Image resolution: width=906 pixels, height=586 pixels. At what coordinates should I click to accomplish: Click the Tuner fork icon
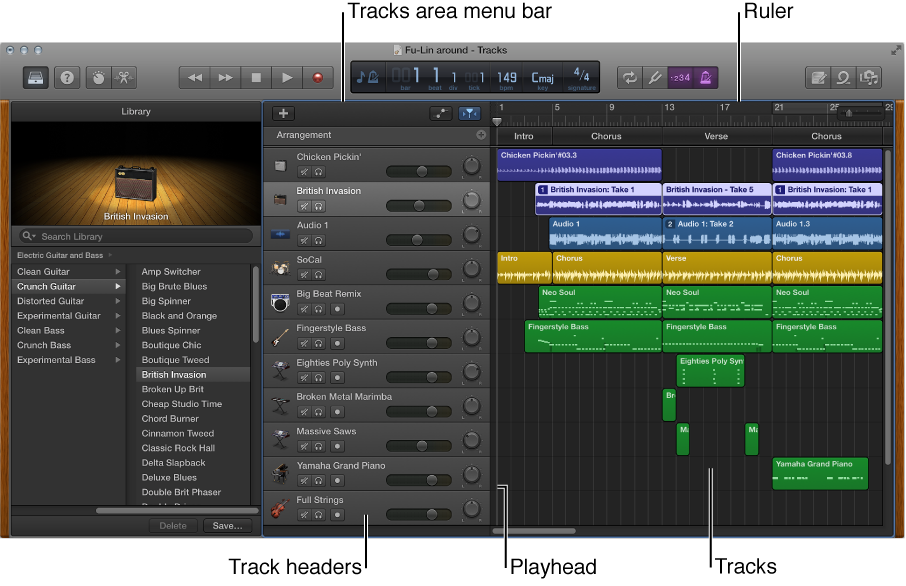(x=656, y=77)
